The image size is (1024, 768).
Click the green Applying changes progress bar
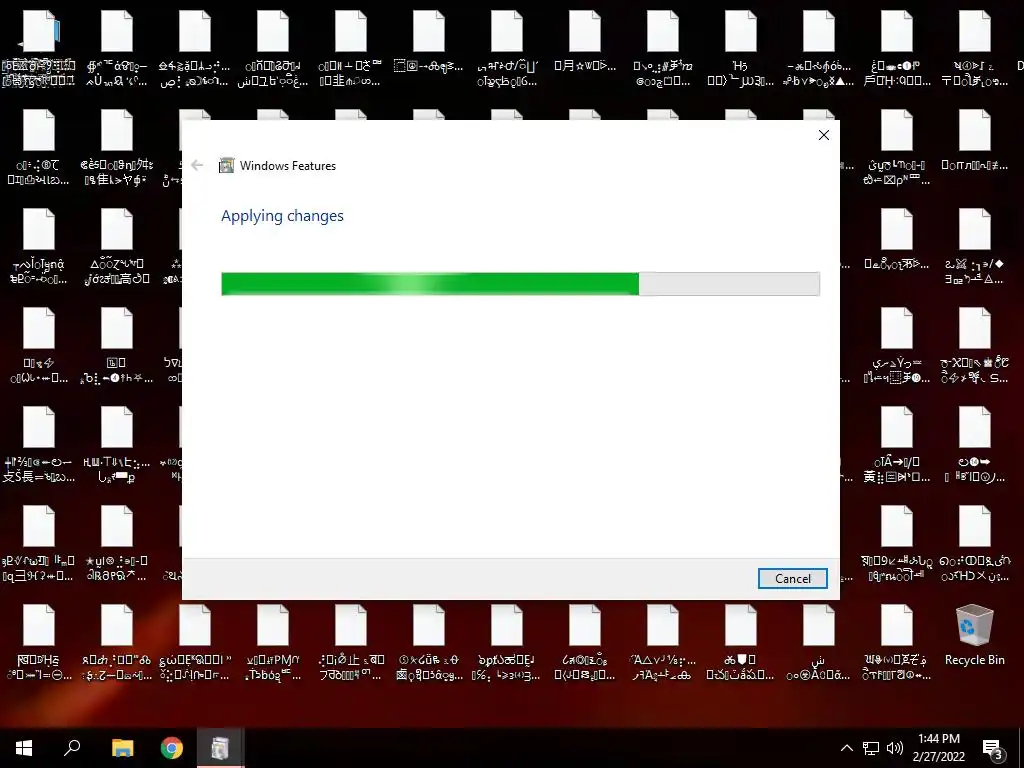click(x=520, y=284)
